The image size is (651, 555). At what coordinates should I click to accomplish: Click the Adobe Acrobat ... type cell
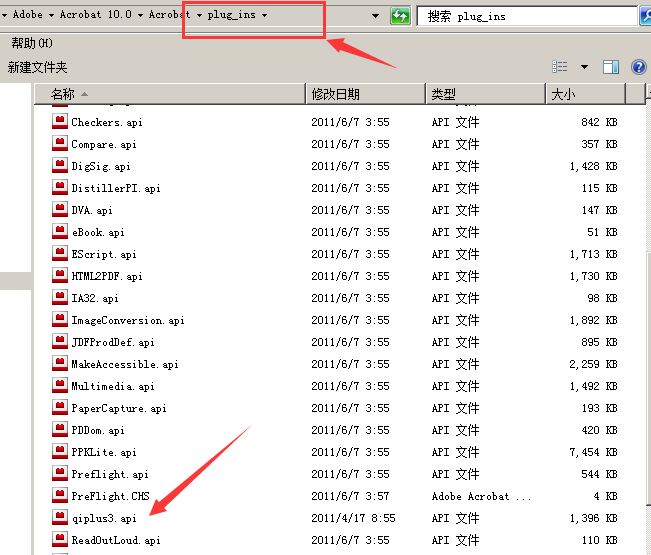(x=481, y=496)
